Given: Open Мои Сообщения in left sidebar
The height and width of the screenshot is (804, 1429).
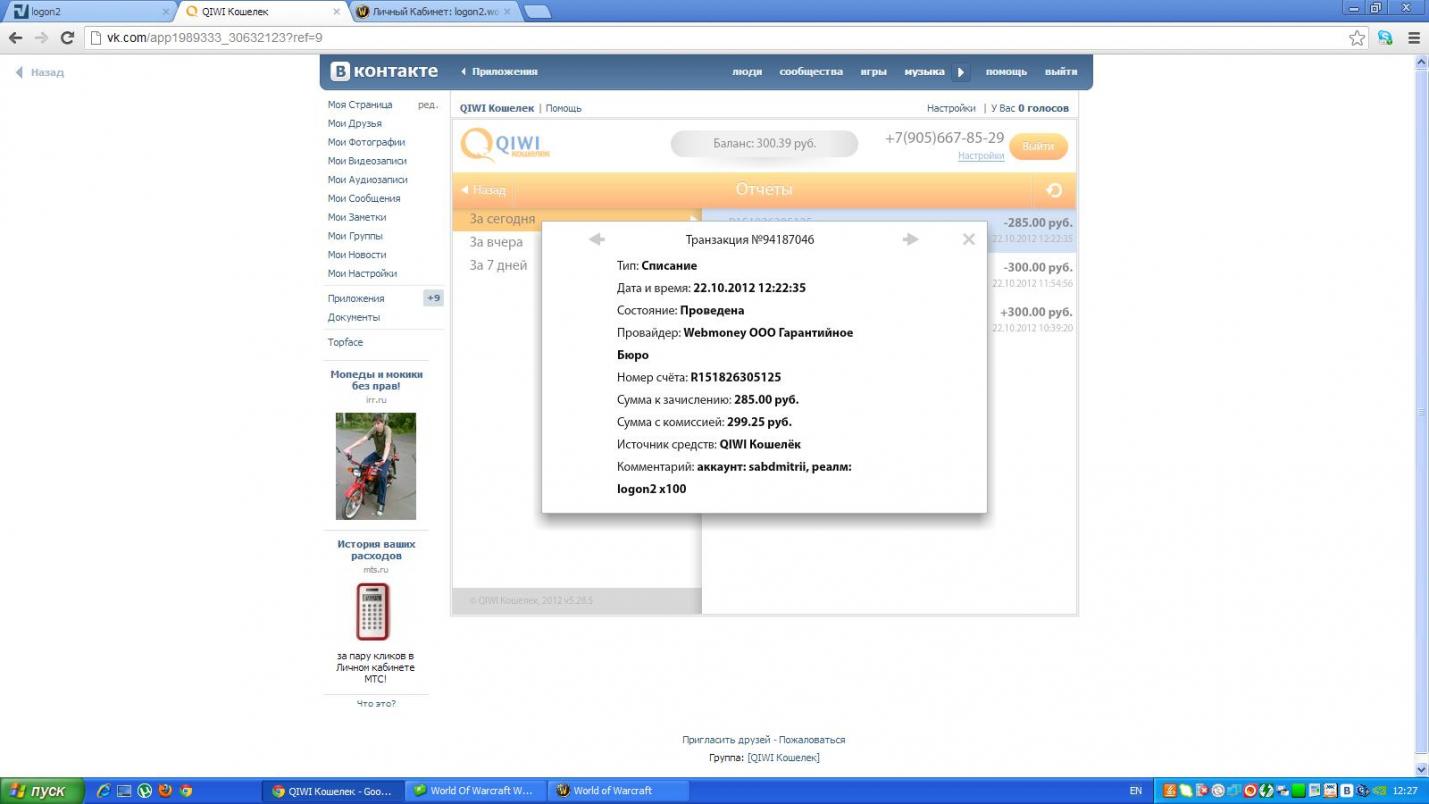Looking at the screenshot, I should click(364, 198).
